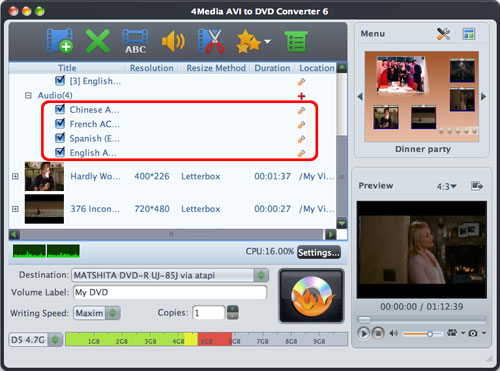Click the vertical scrollbar down arrow

click(x=342, y=224)
